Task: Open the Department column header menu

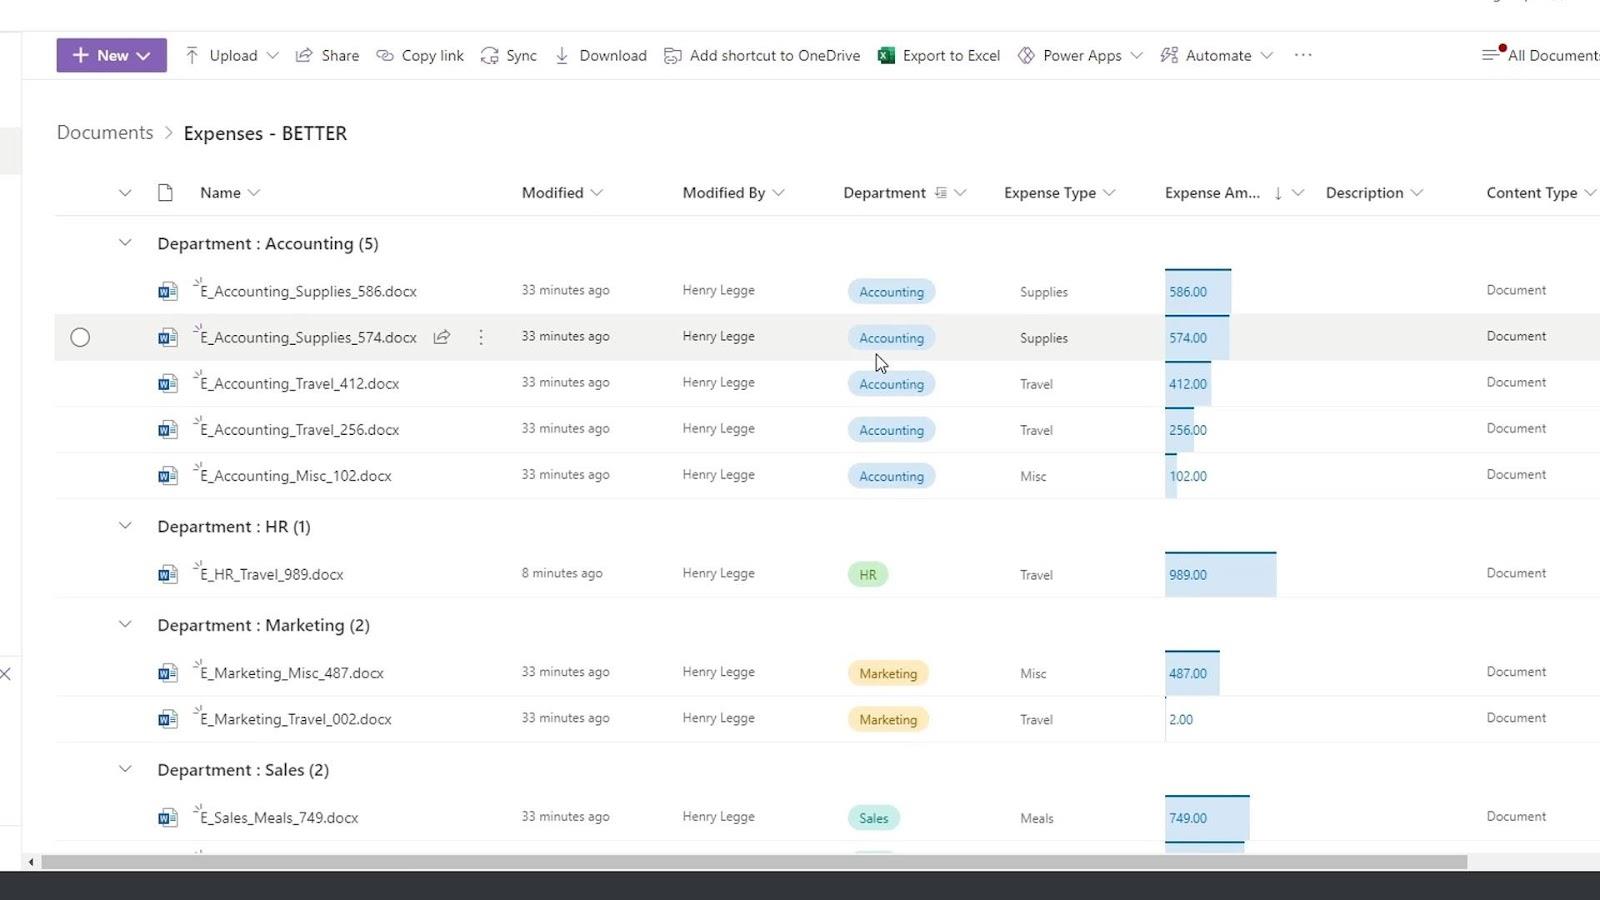Action: coord(904,192)
